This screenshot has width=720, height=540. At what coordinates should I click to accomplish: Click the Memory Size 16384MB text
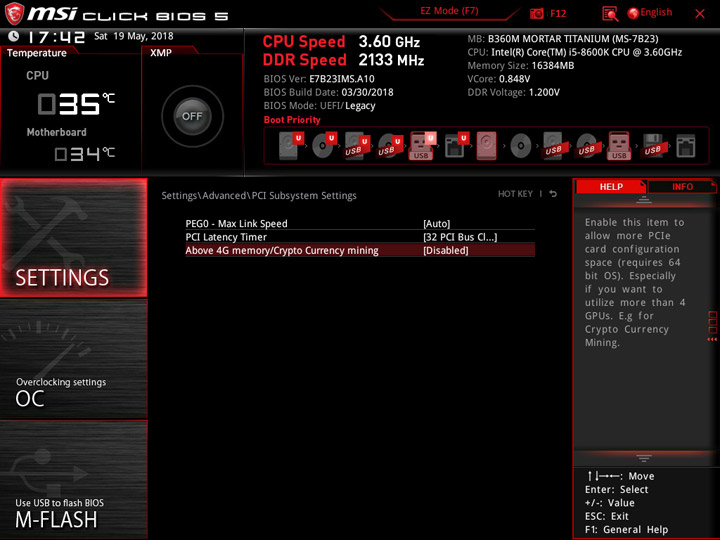pyautogui.click(x=521, y=66)
